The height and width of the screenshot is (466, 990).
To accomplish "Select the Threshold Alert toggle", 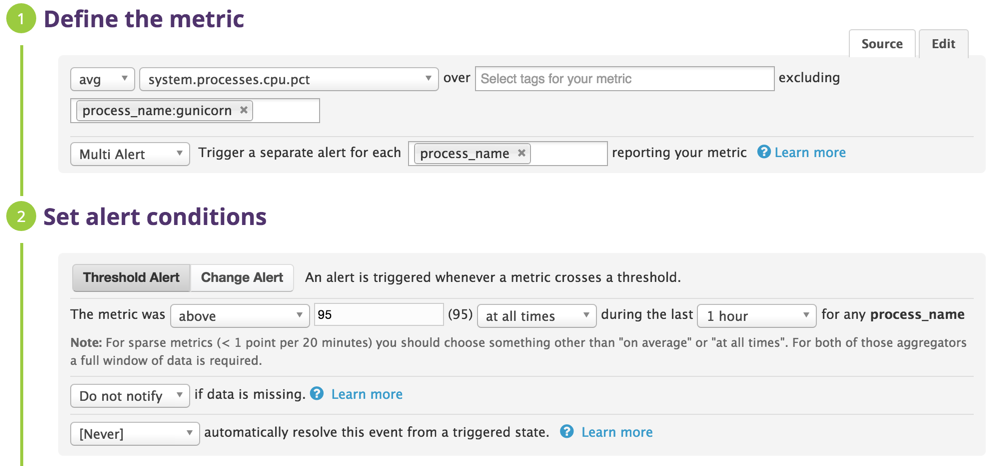I will [131, 277].
